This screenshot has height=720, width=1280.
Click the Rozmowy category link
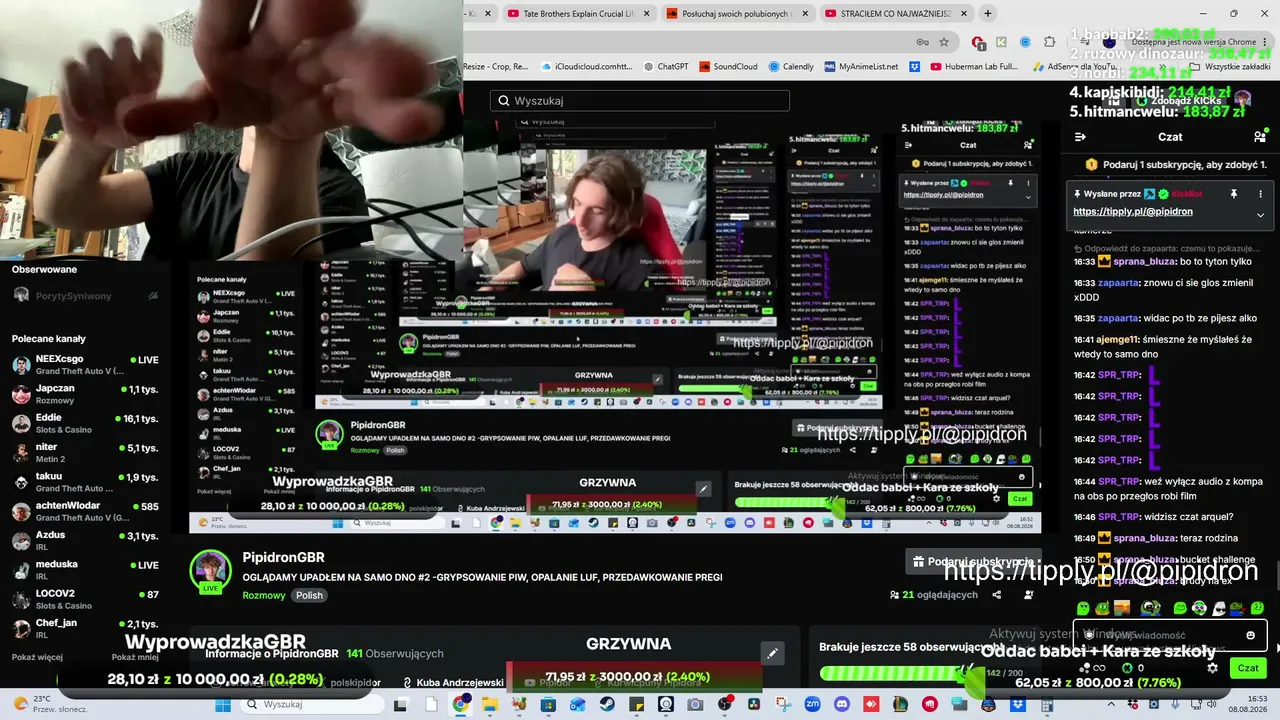(x=266, y=595)
